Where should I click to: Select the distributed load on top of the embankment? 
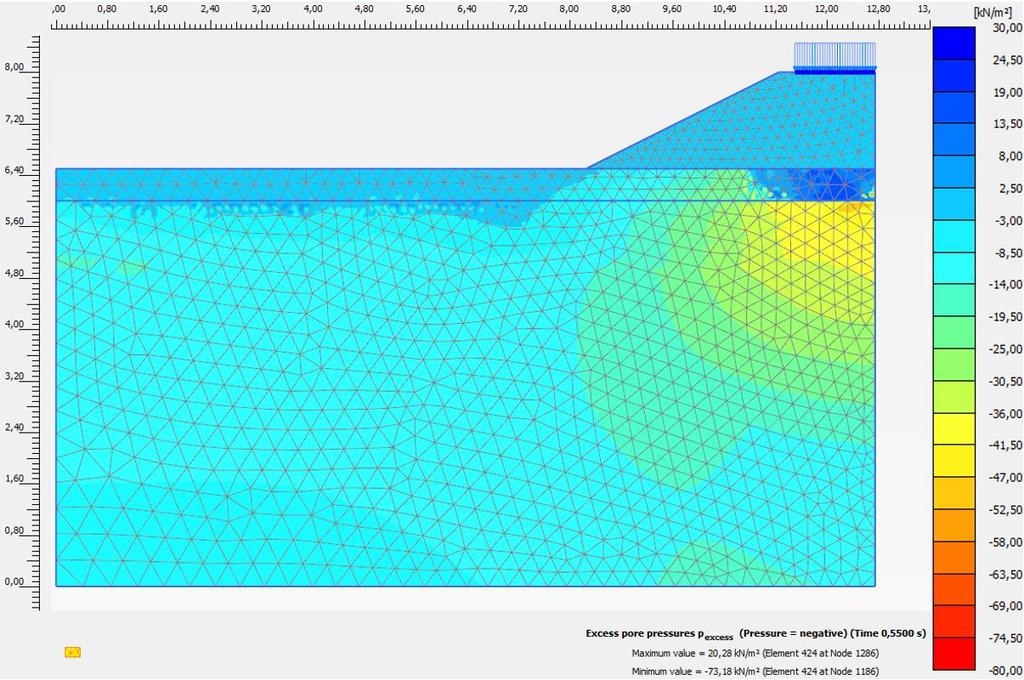(x=835, y=58)
